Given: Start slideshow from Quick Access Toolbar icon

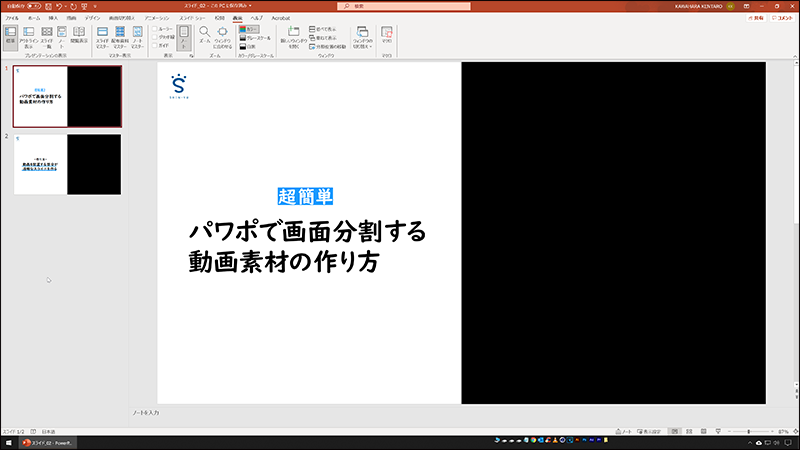Looking at the screenshot, I should tap(84, 6).
